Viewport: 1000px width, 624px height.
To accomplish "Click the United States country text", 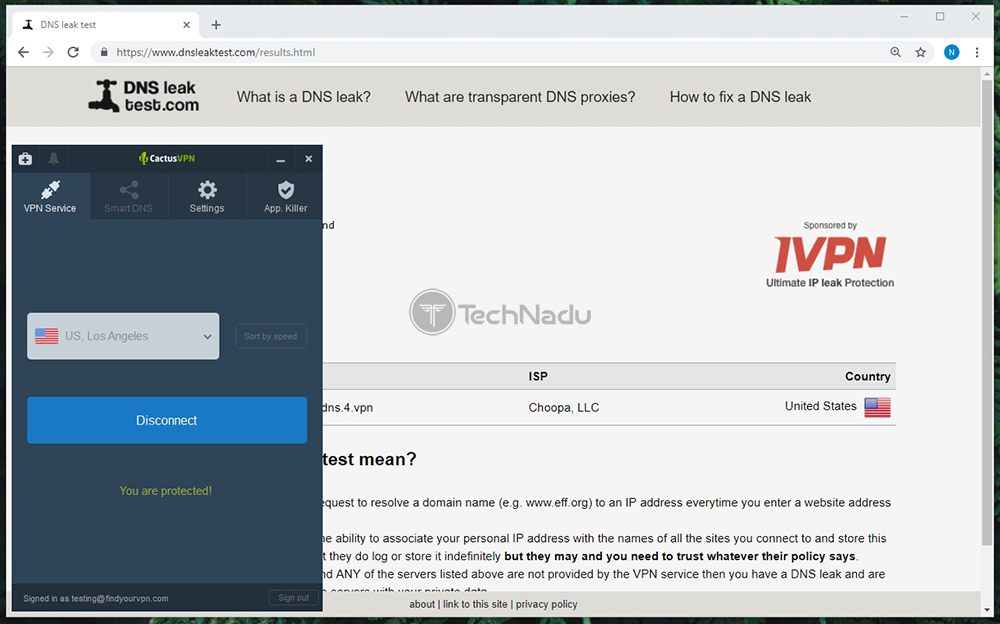I will 820,406.
